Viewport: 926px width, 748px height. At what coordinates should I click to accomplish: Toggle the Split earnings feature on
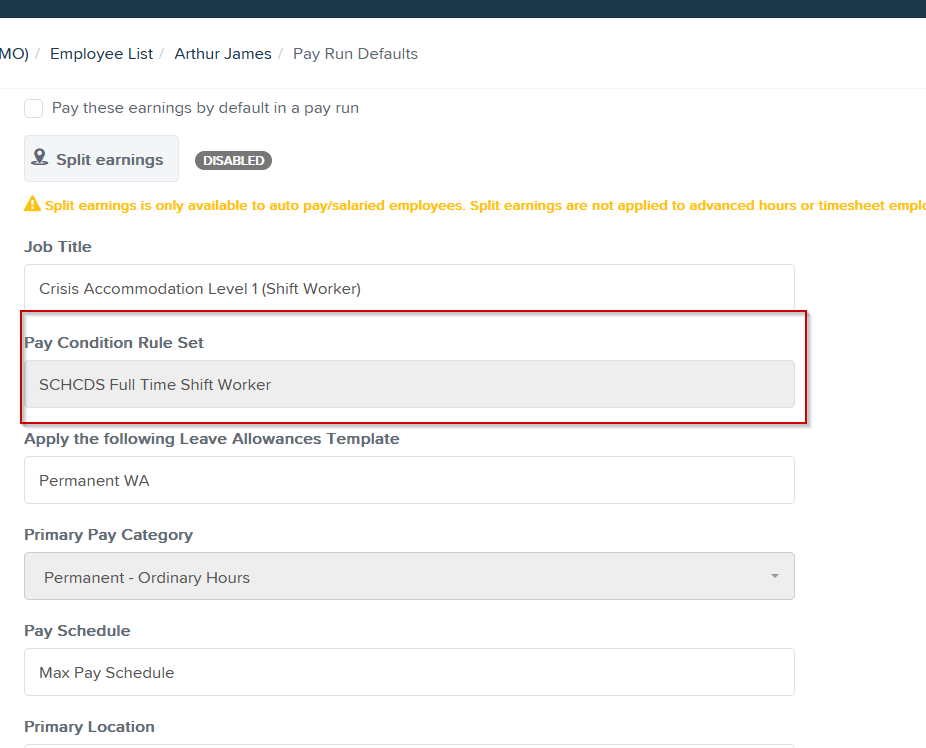pos(100,158)
